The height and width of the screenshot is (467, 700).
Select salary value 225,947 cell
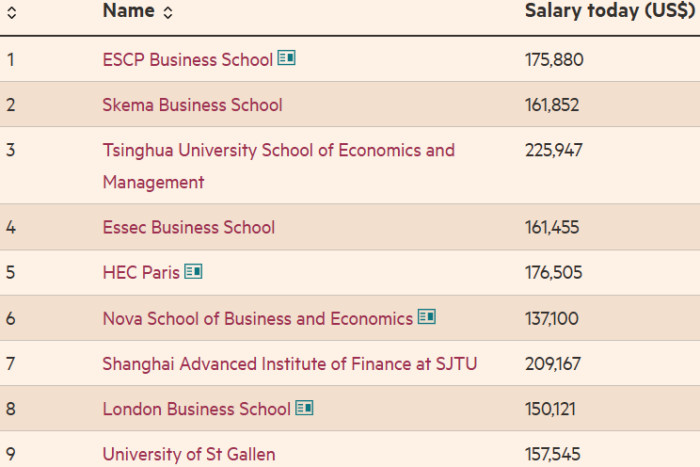point(554,150)
